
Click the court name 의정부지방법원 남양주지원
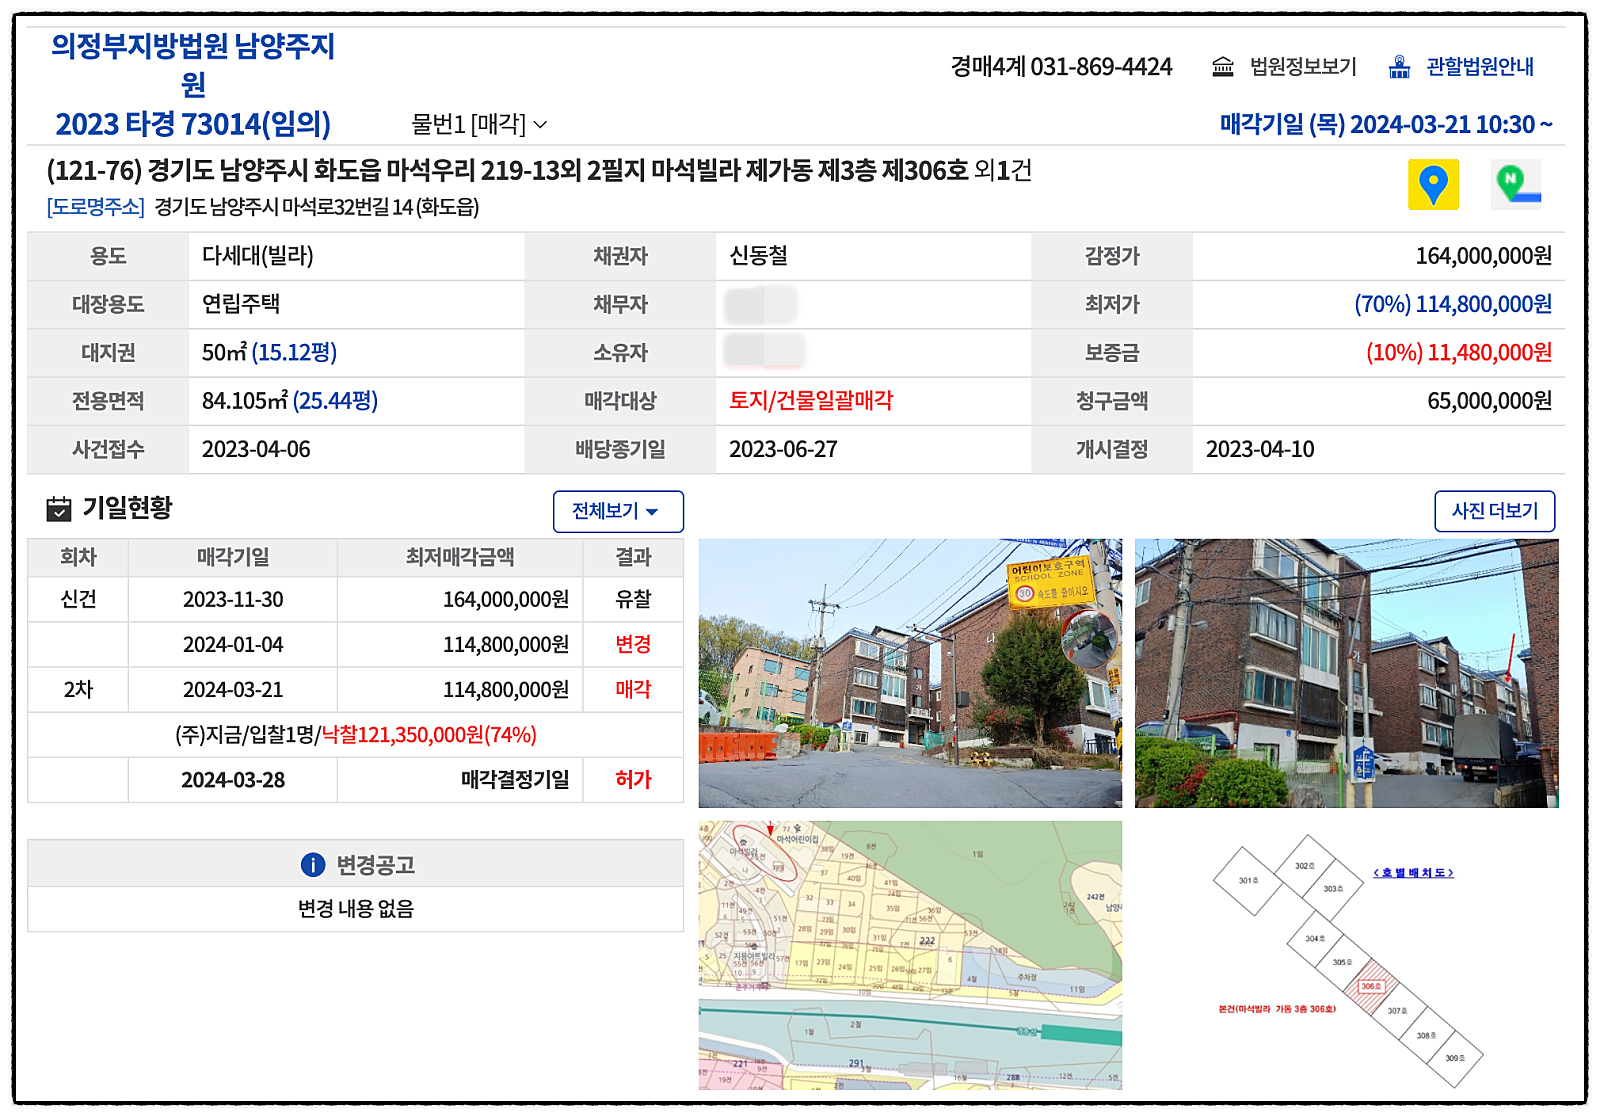click(x=193, y=64)
